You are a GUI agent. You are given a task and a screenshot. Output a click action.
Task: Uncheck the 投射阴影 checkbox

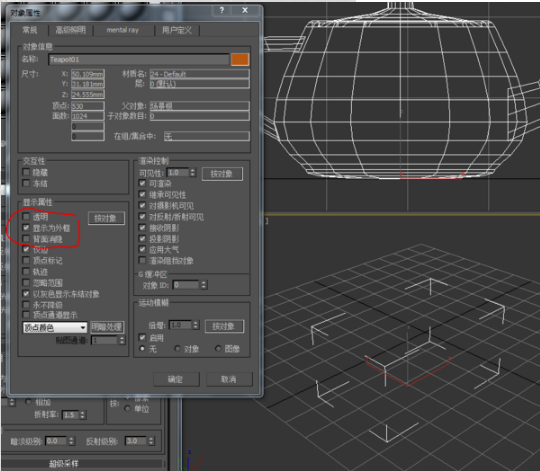[142, 239]
